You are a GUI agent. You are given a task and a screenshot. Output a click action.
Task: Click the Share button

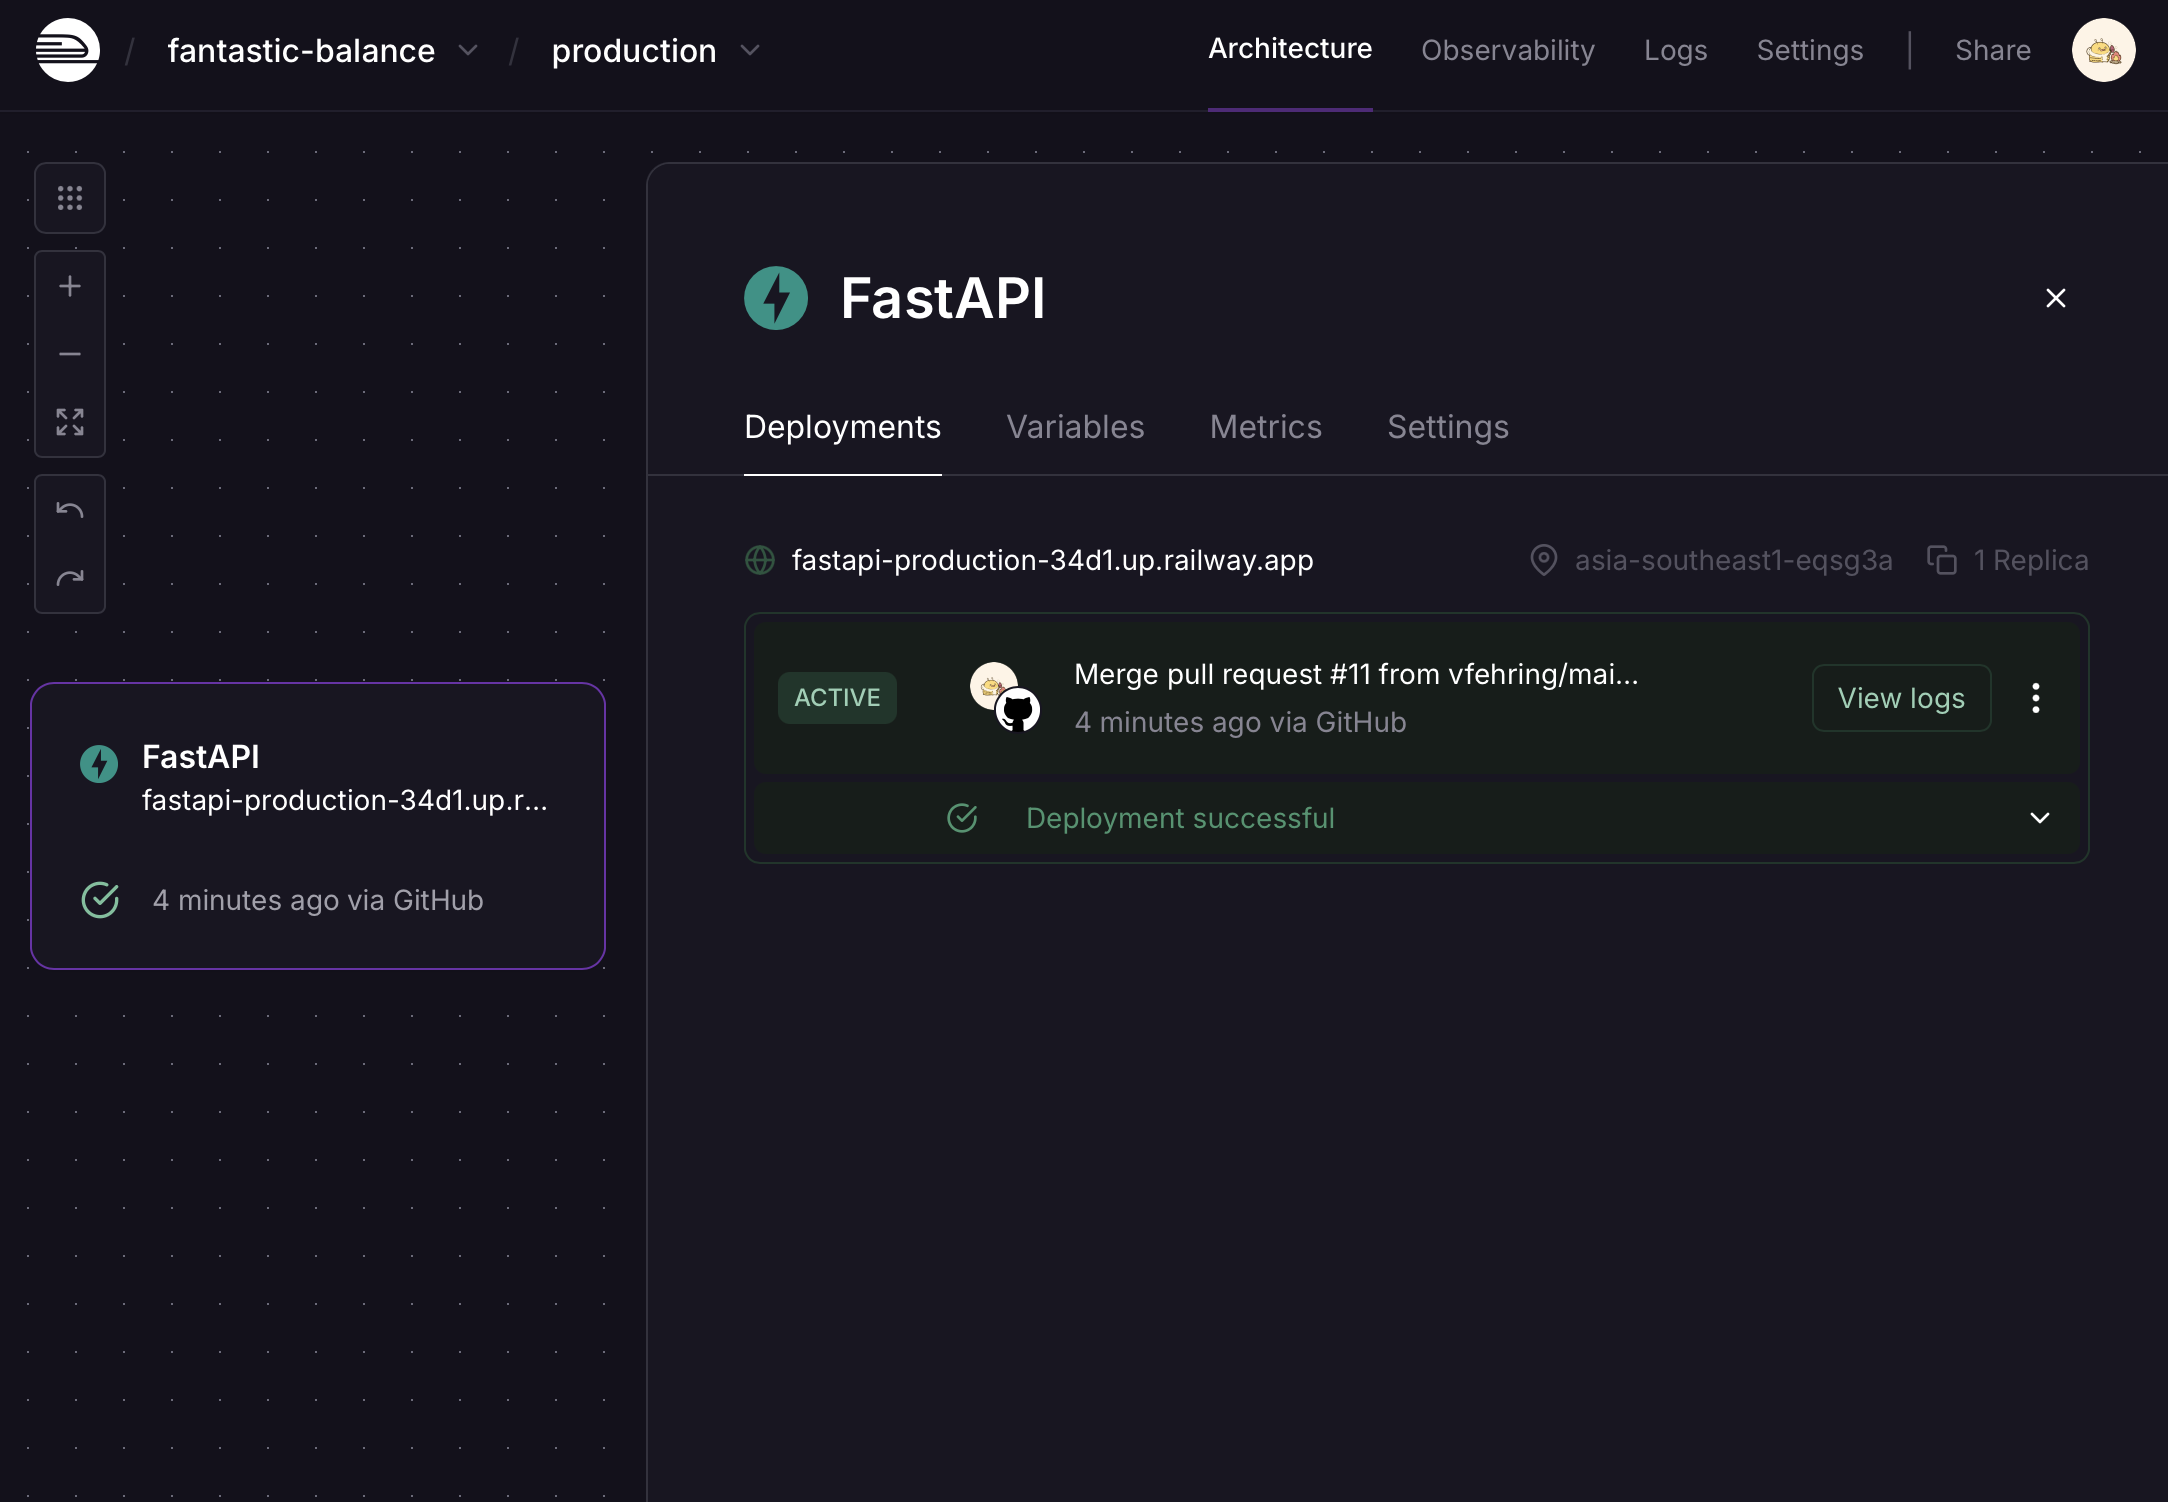coord(1993,50)
